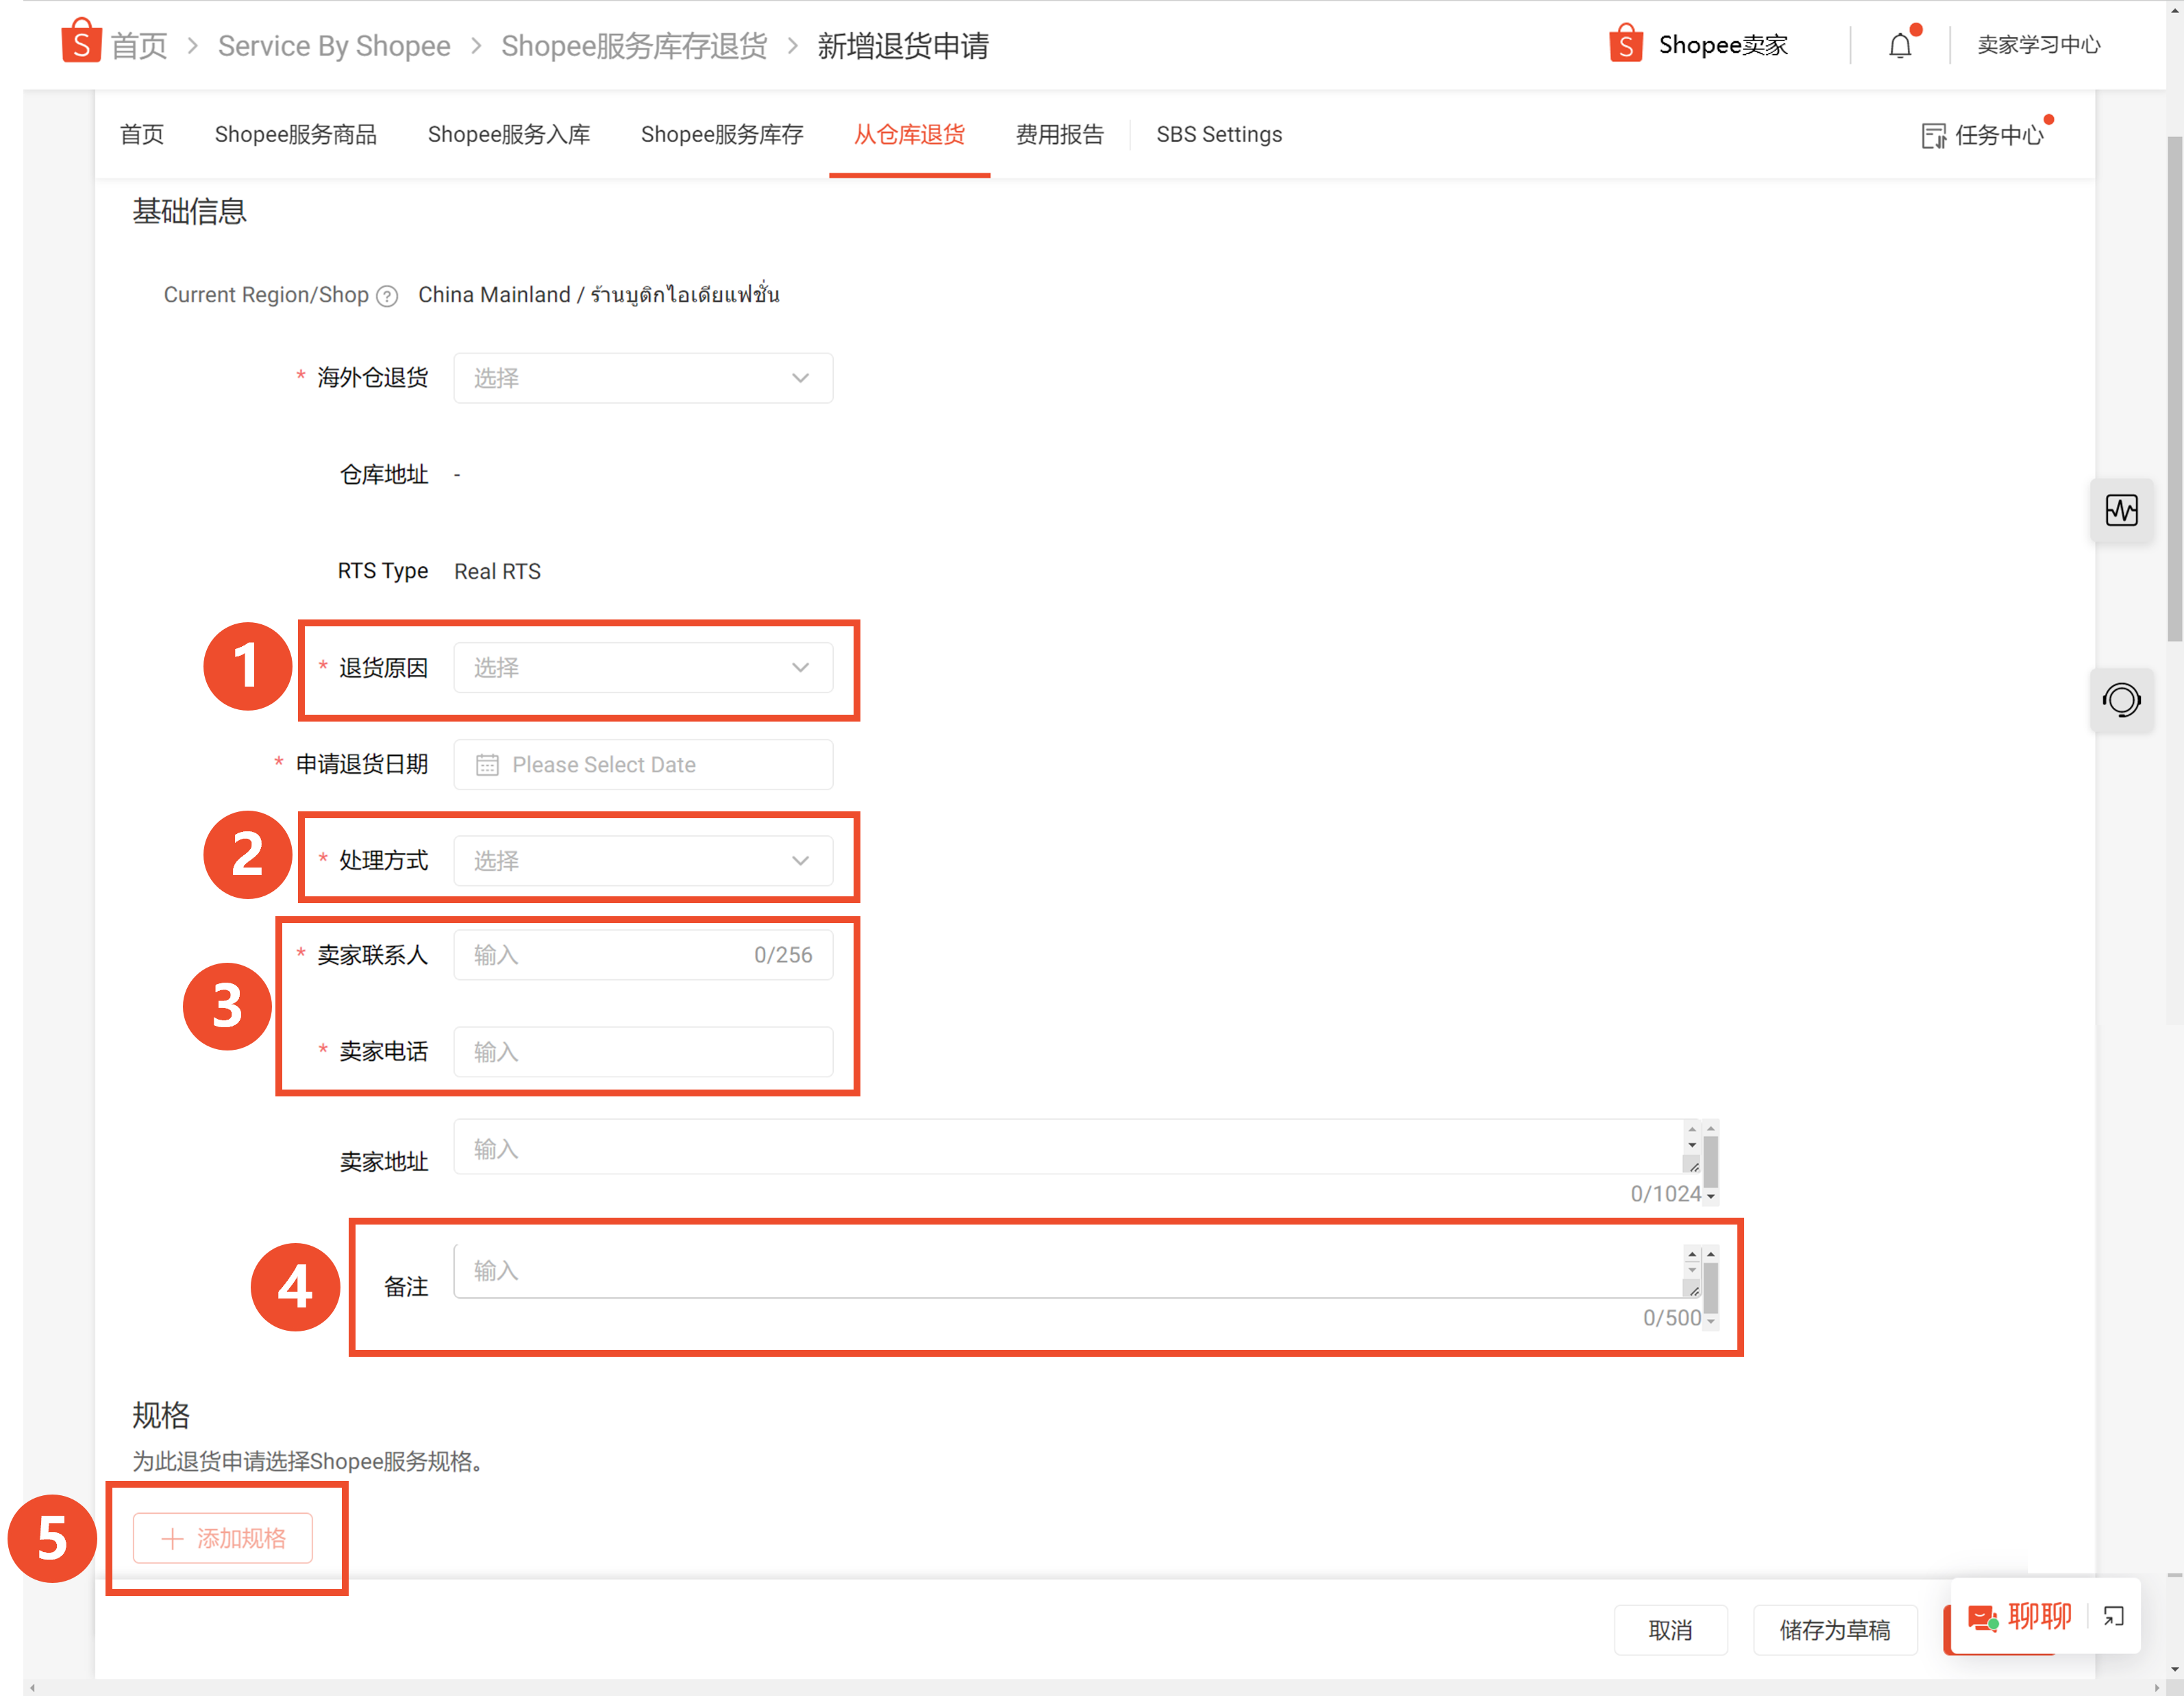
Task: Click the Shopee卖家 logo icon
Action: [1626, 44]
